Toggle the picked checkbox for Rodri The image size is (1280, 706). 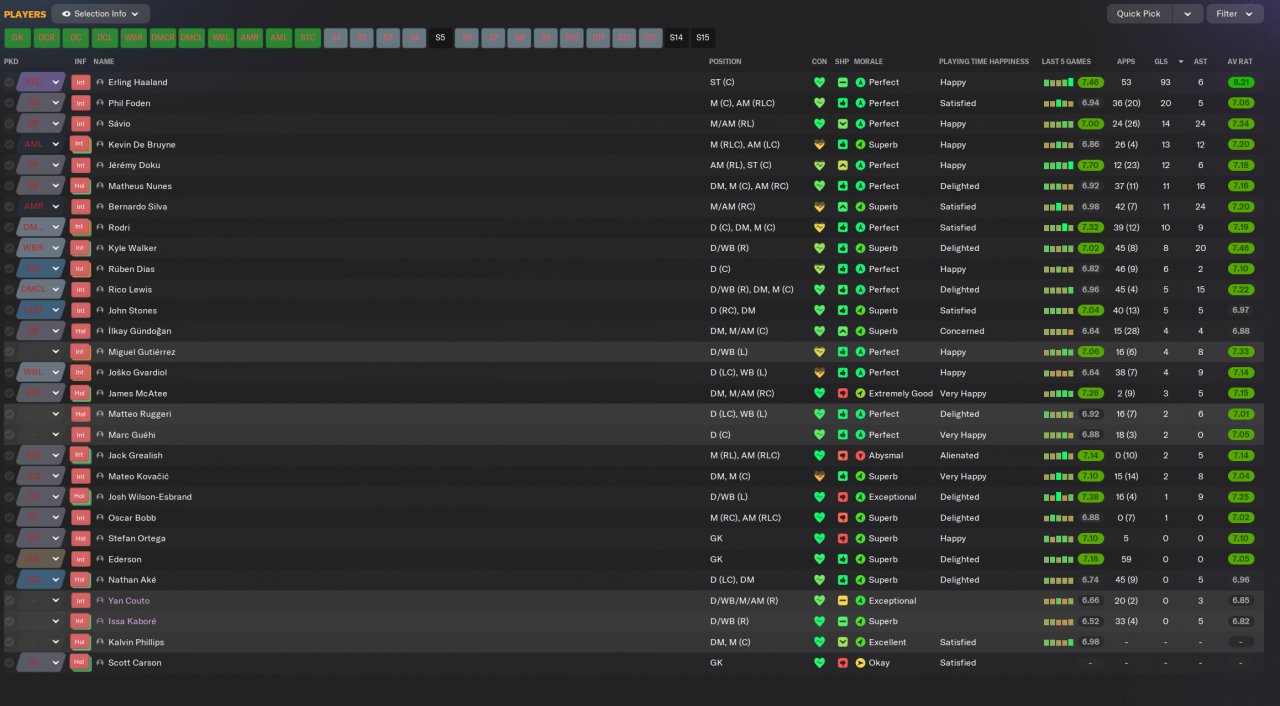point(9,227)
